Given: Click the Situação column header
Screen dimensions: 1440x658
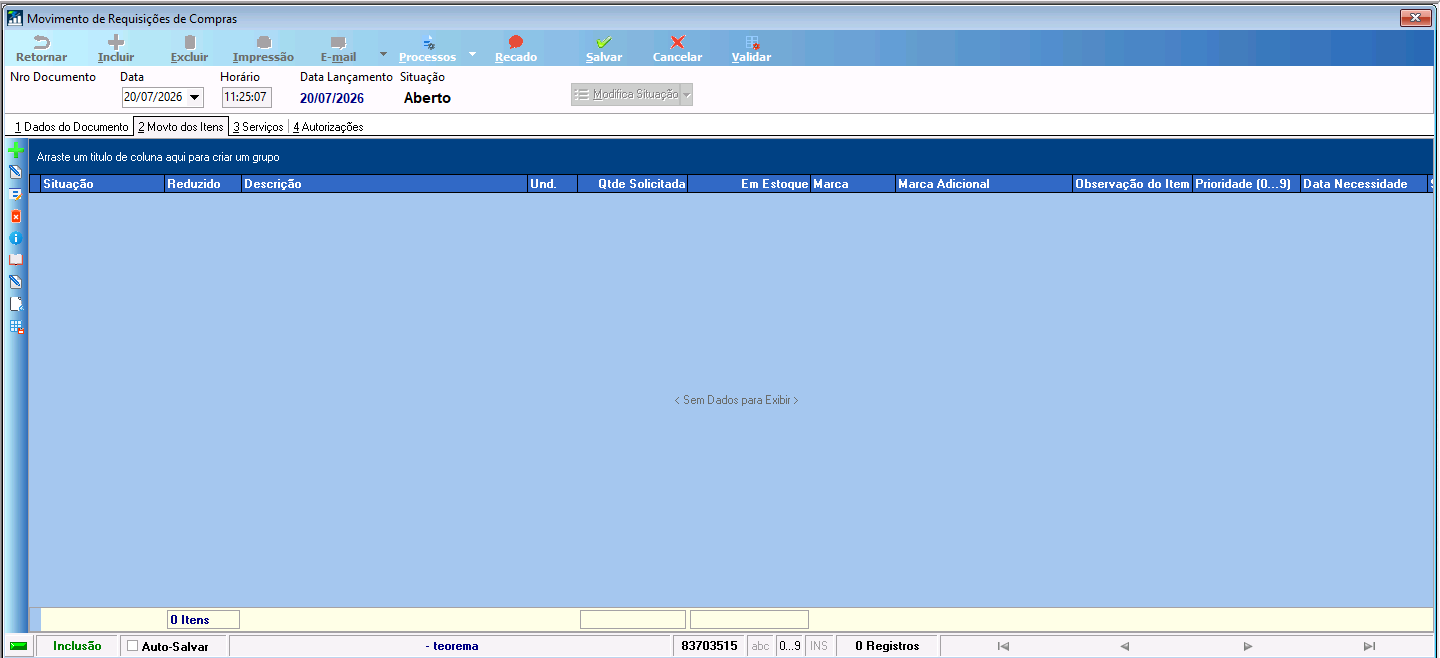Looking at the screenshot, I should click(x=102, y=184).
